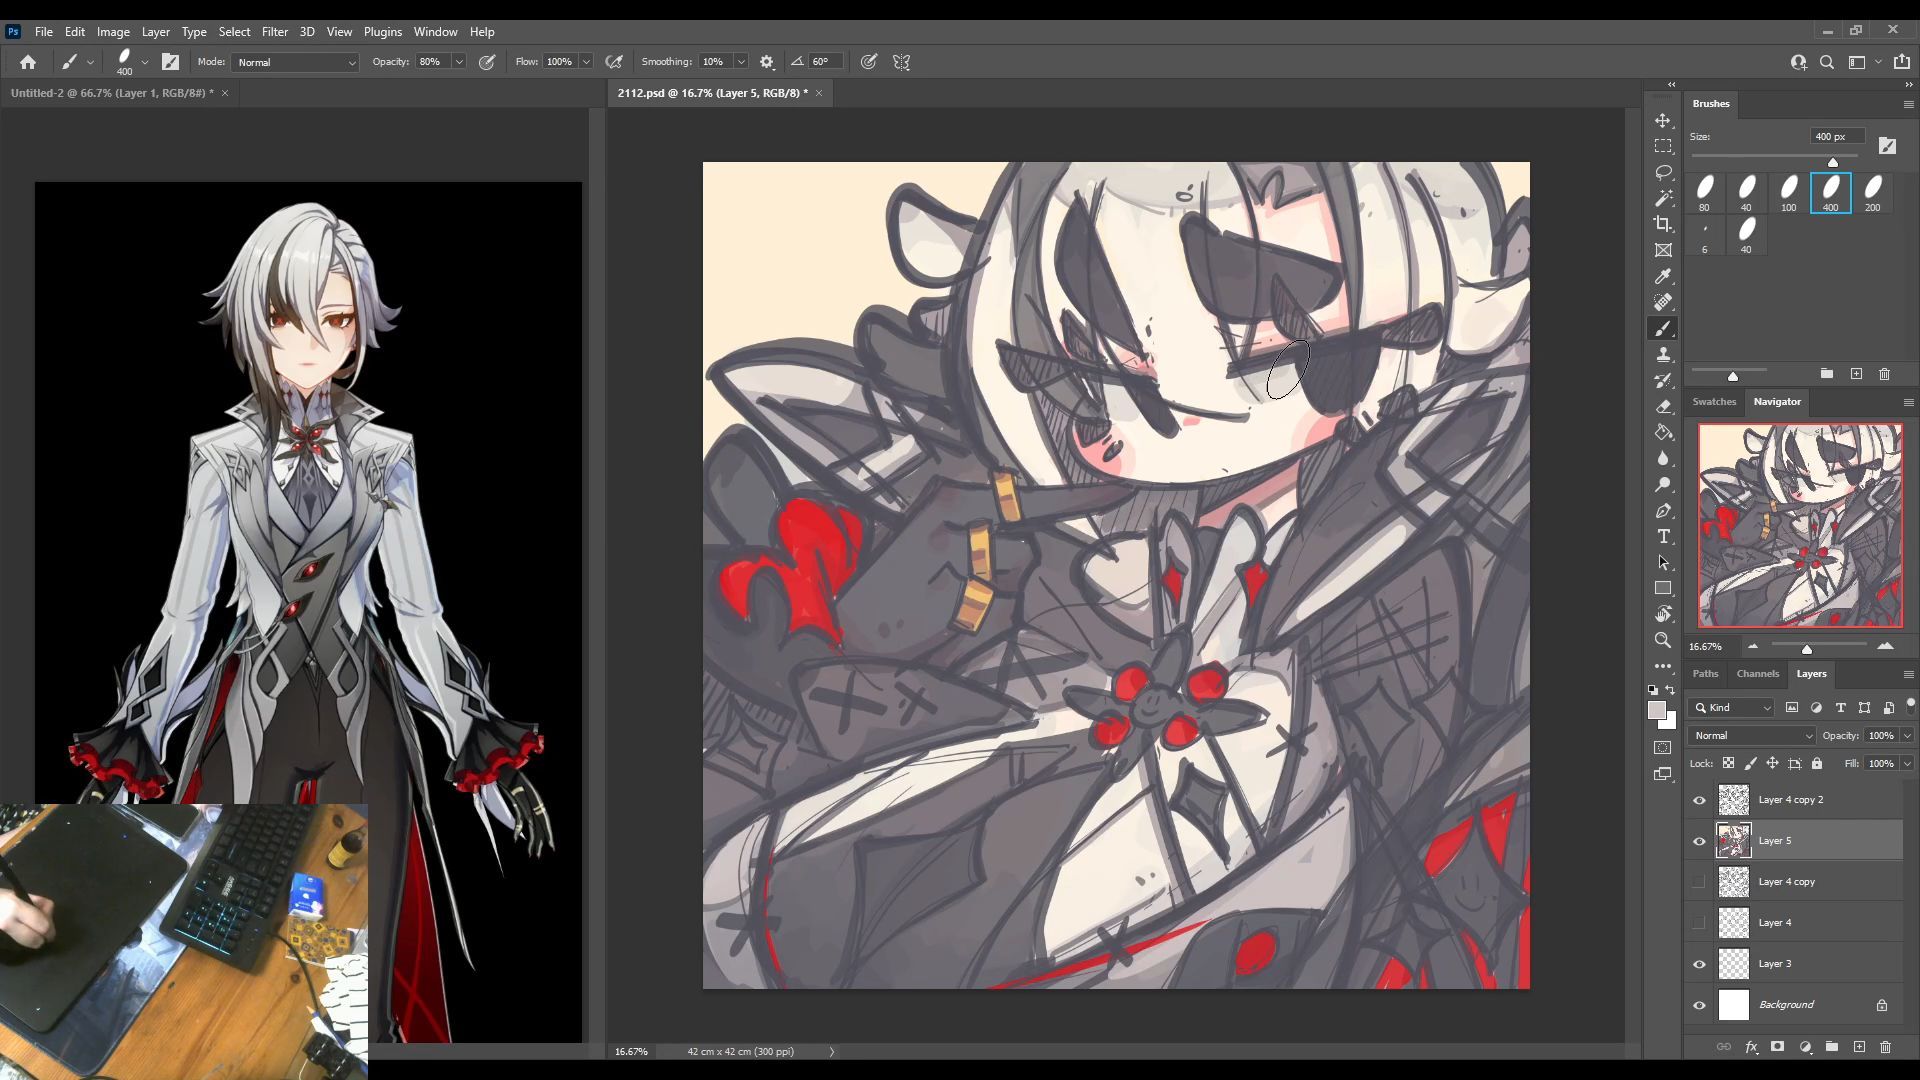1920x1080 pixels.
Task: Select the Dodge tool
Action: coord(1663,484)
